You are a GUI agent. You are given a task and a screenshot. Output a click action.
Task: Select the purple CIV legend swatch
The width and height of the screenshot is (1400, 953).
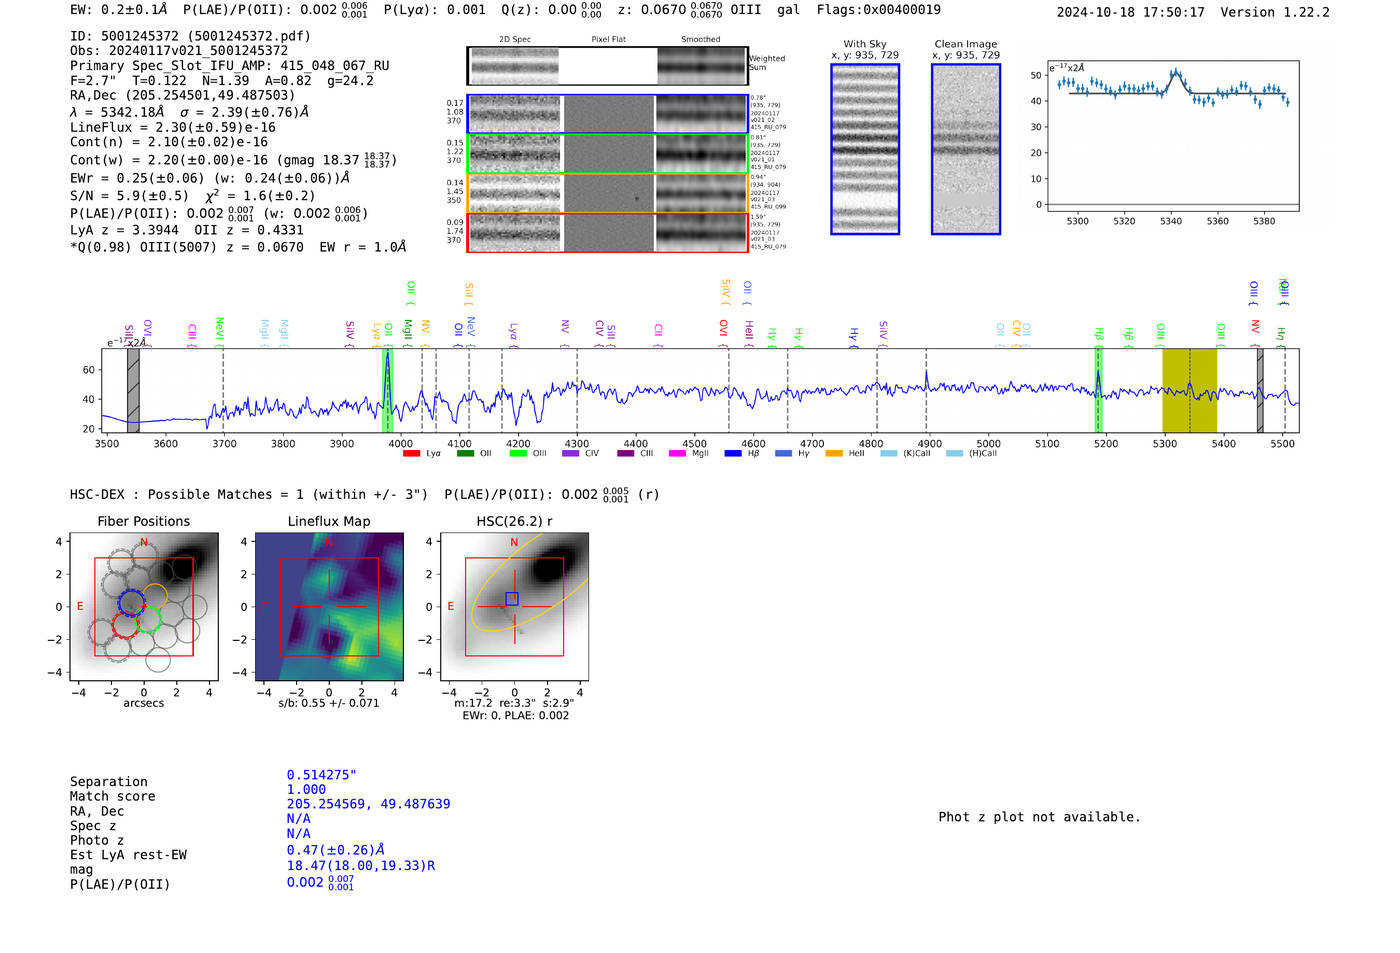[x=571, y=454]
